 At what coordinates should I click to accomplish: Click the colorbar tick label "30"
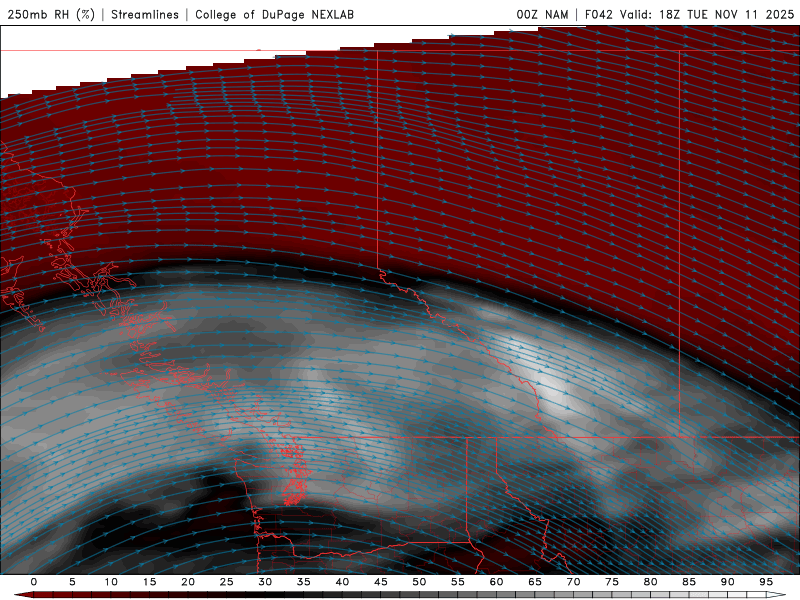(x=265, y=582)
